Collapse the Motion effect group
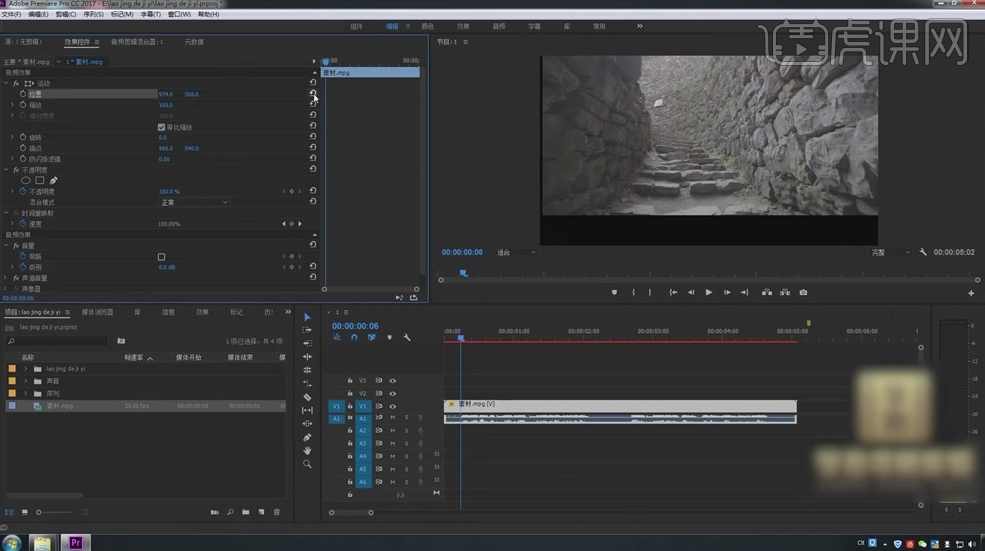The image size is (985, 551). pos(7,83)
